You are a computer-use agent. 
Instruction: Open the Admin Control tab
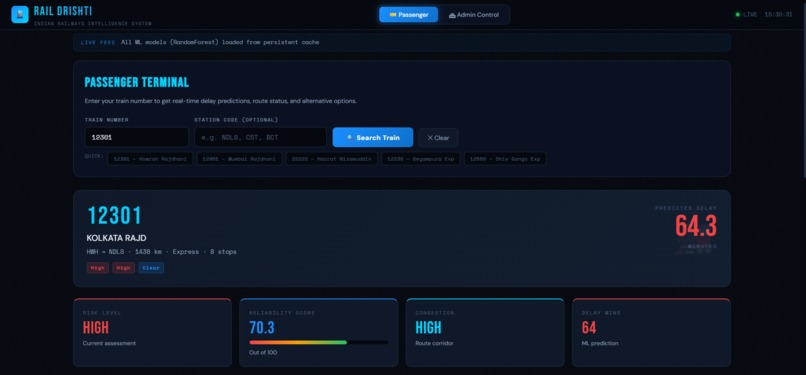click(x=473, y=14)
